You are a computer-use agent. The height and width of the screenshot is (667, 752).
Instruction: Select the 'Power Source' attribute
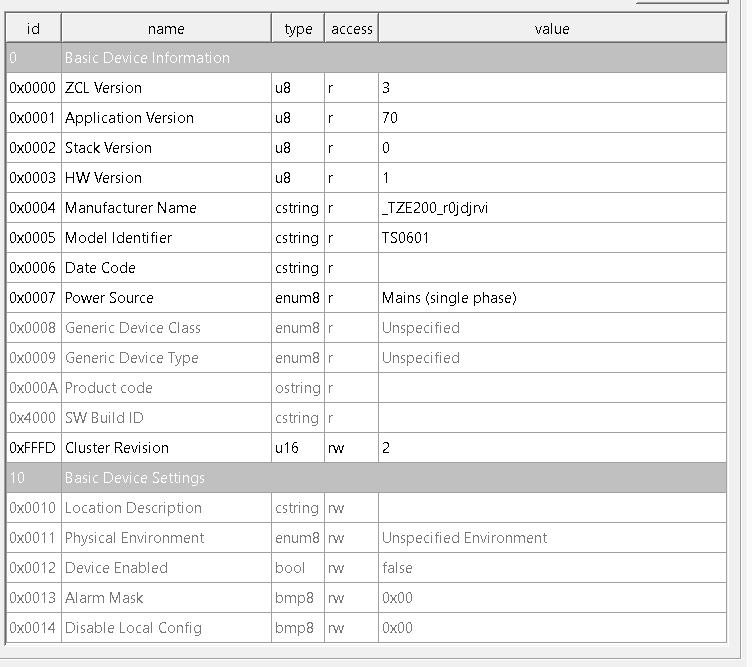[x=366, y=298]
